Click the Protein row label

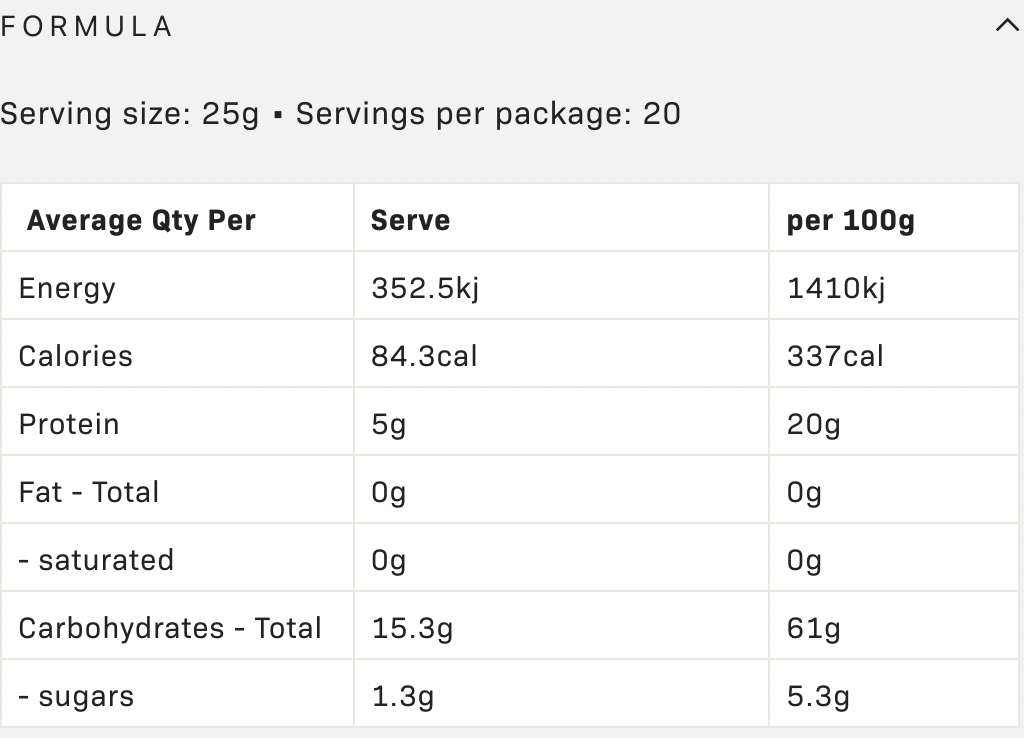69,424
